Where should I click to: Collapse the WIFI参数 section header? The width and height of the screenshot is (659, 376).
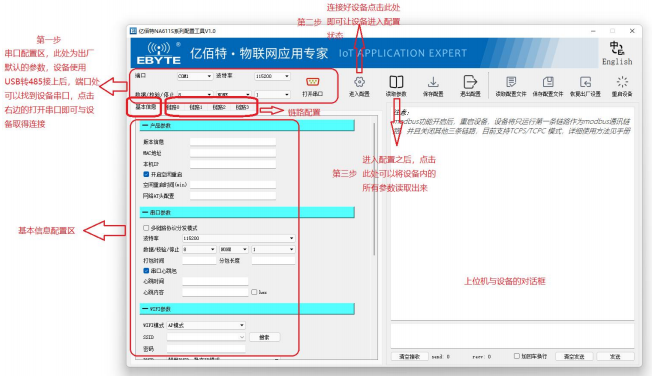tap(247, 309)
